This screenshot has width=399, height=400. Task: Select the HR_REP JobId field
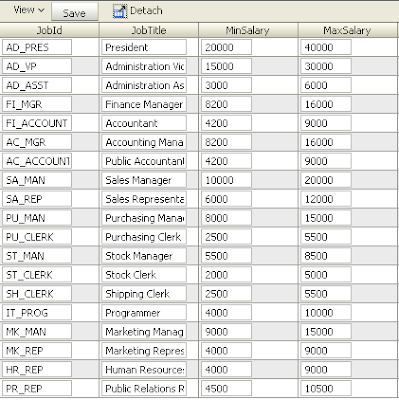(x=37, y=370)
